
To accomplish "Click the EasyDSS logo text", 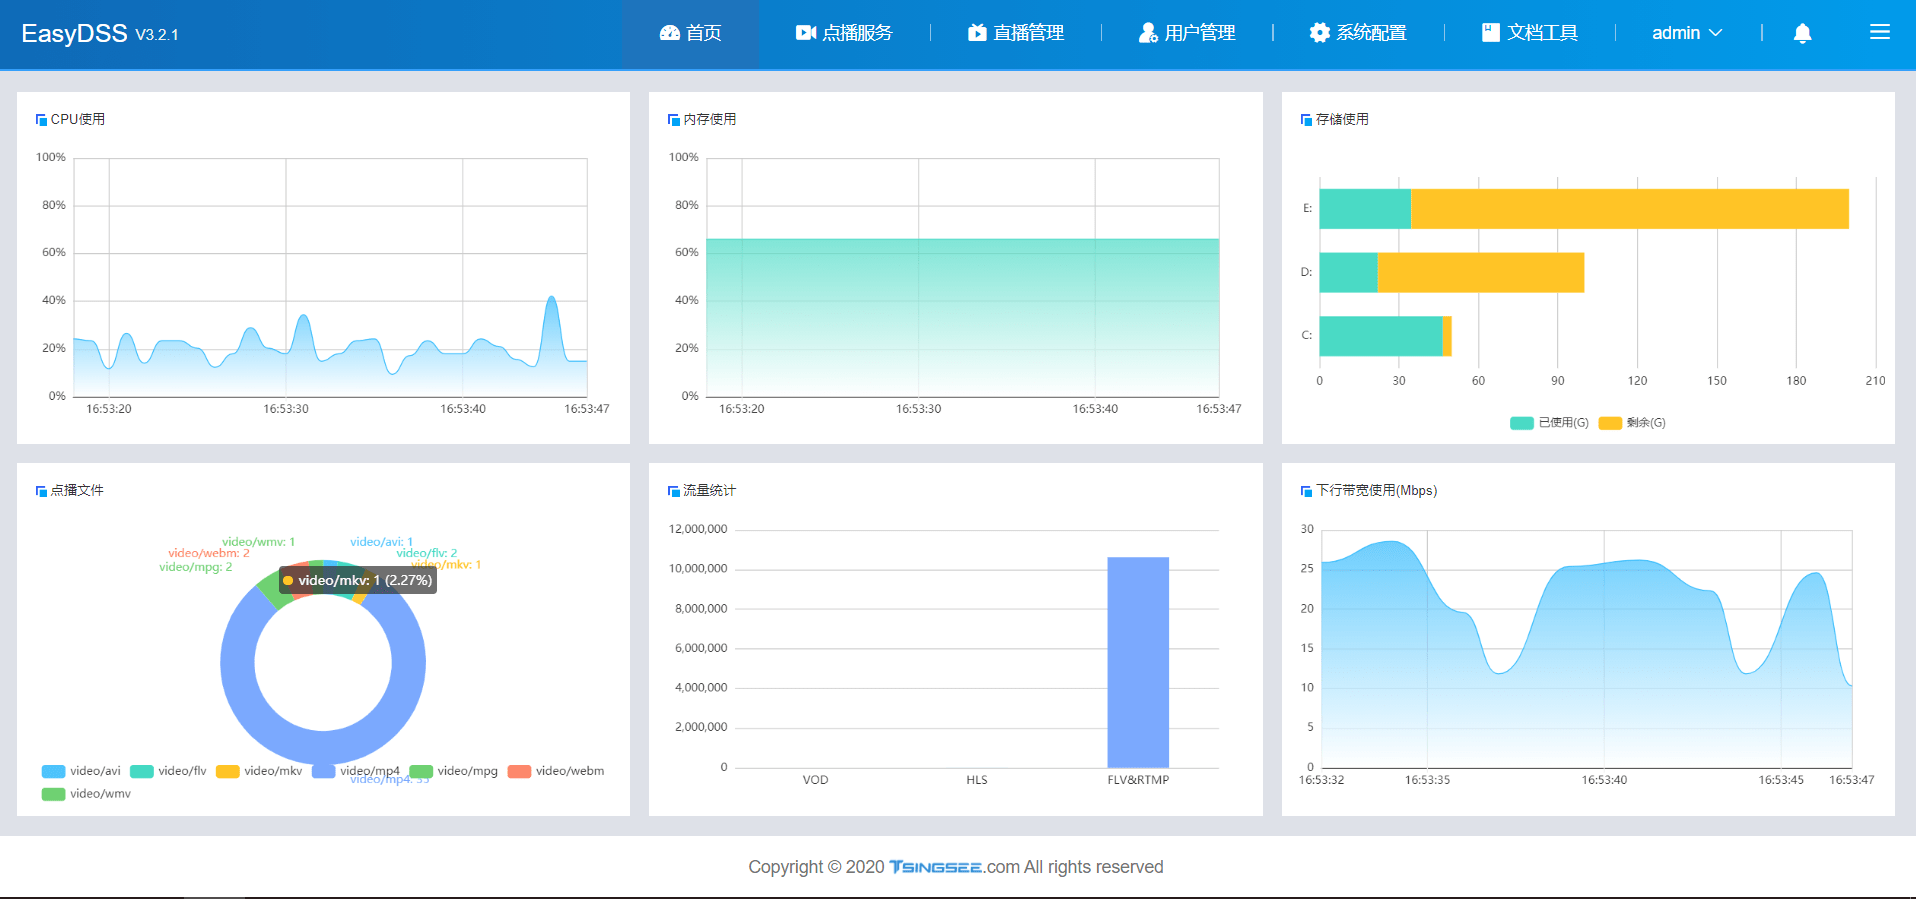I will pos(74,33).
